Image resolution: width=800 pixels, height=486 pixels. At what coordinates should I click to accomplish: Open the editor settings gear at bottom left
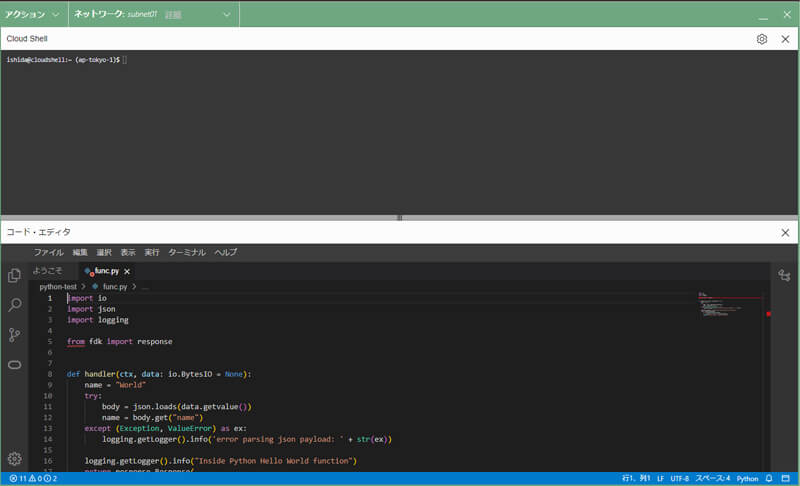14,458
